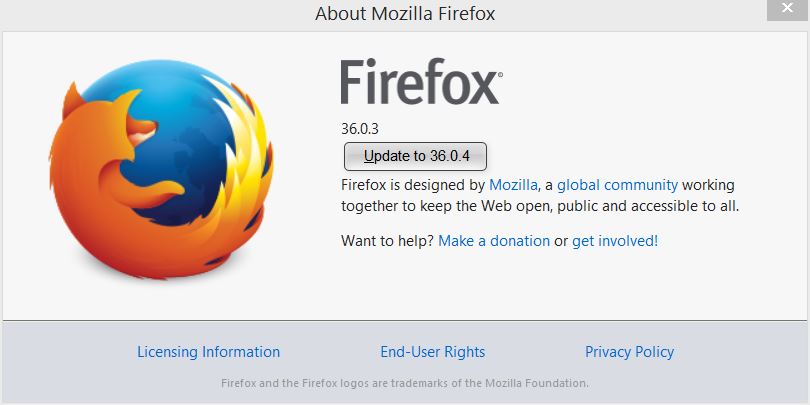Click the 36.0.3 version number
The image size is (810, 405).
pyautogui.click(x=361, y=128)
